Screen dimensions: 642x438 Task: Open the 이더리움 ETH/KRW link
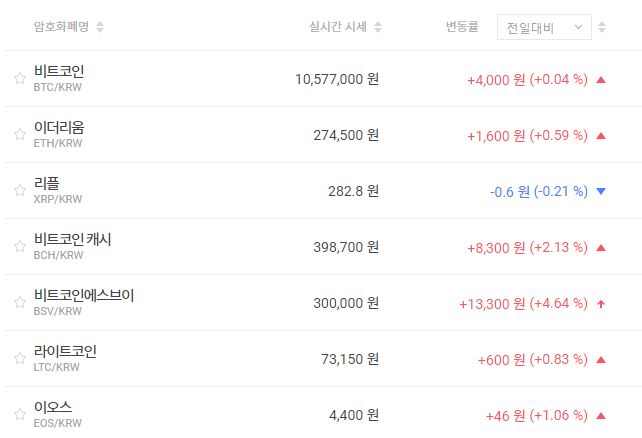[59, 134]
